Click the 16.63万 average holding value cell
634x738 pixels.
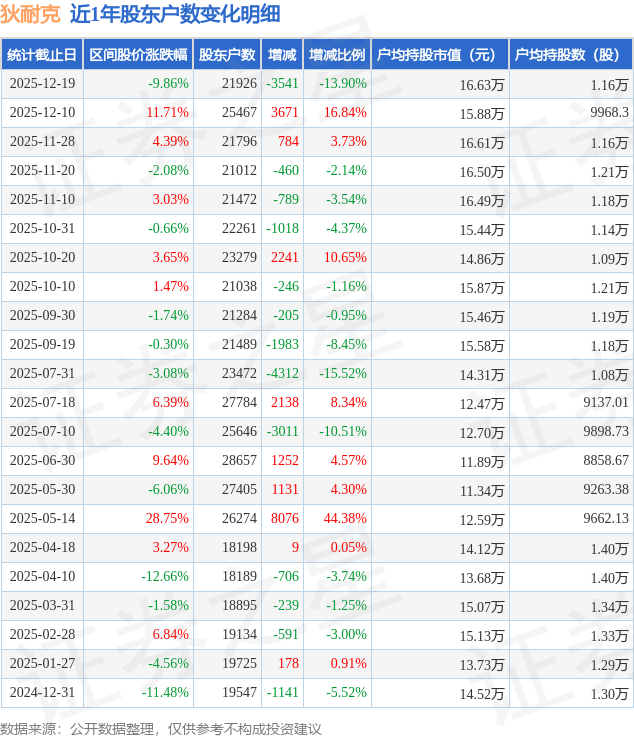tap(481, 84)
